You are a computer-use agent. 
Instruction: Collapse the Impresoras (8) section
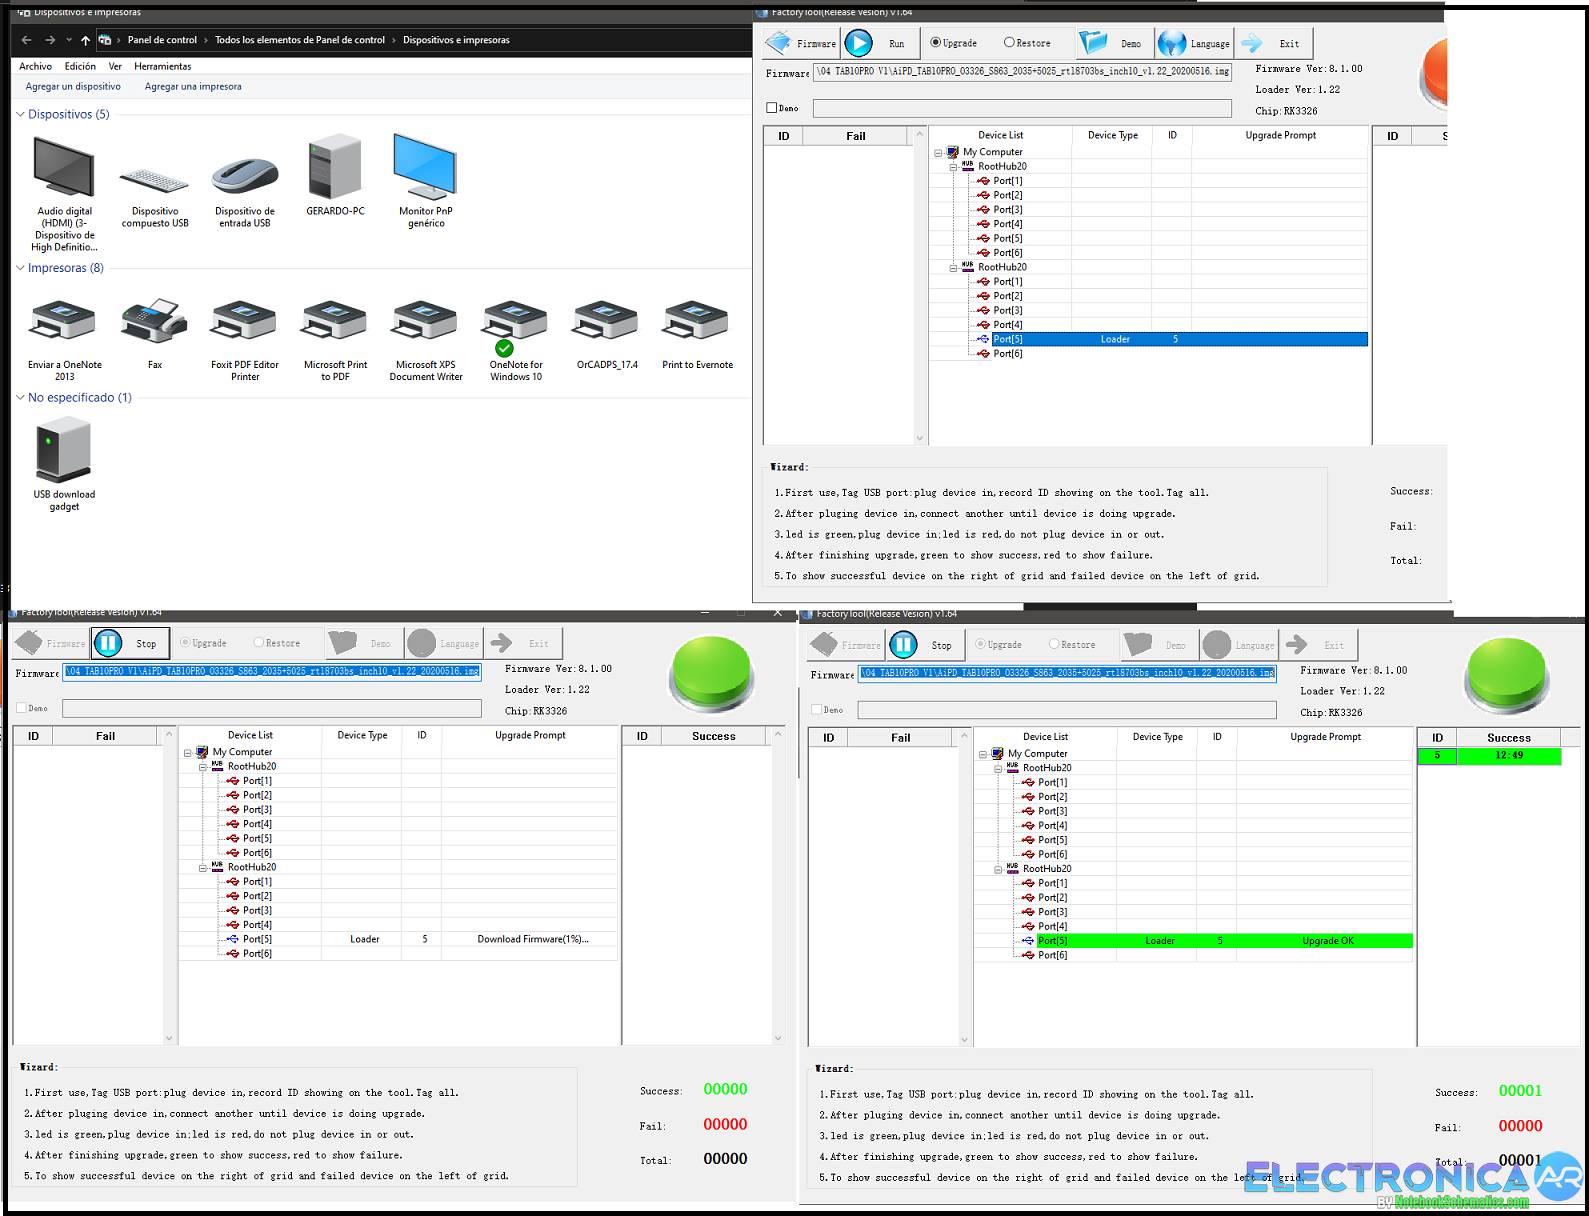pyautogui.click(x=21, y=268)
